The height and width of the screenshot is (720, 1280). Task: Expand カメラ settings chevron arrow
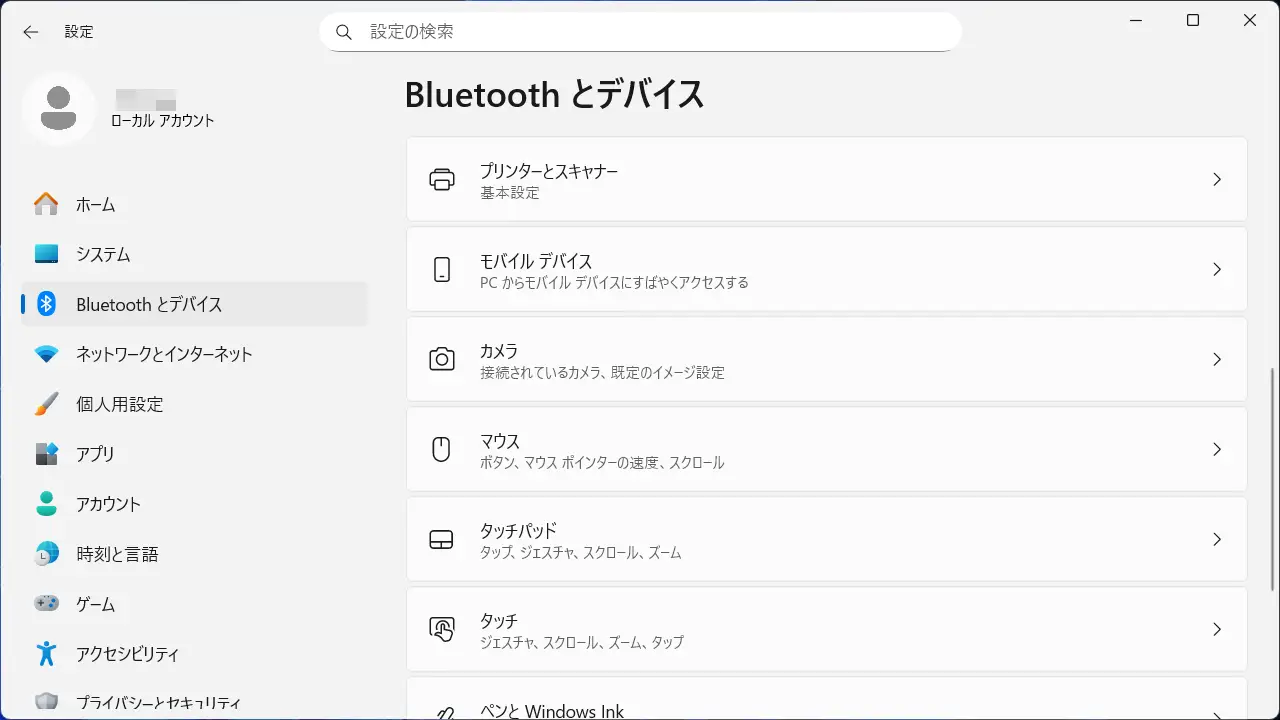[1216, 360]
